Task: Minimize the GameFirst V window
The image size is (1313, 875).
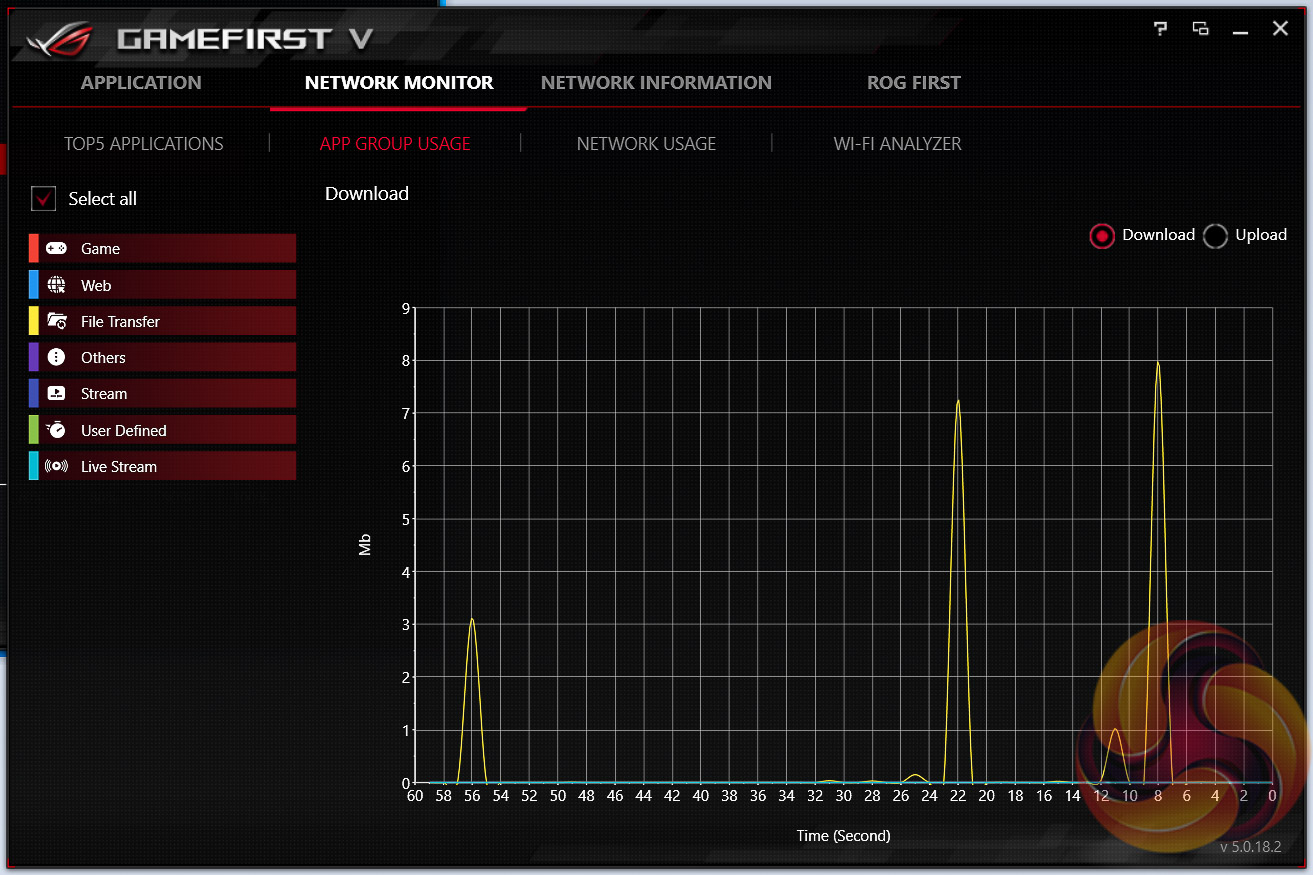Action: click(1241, 33)
